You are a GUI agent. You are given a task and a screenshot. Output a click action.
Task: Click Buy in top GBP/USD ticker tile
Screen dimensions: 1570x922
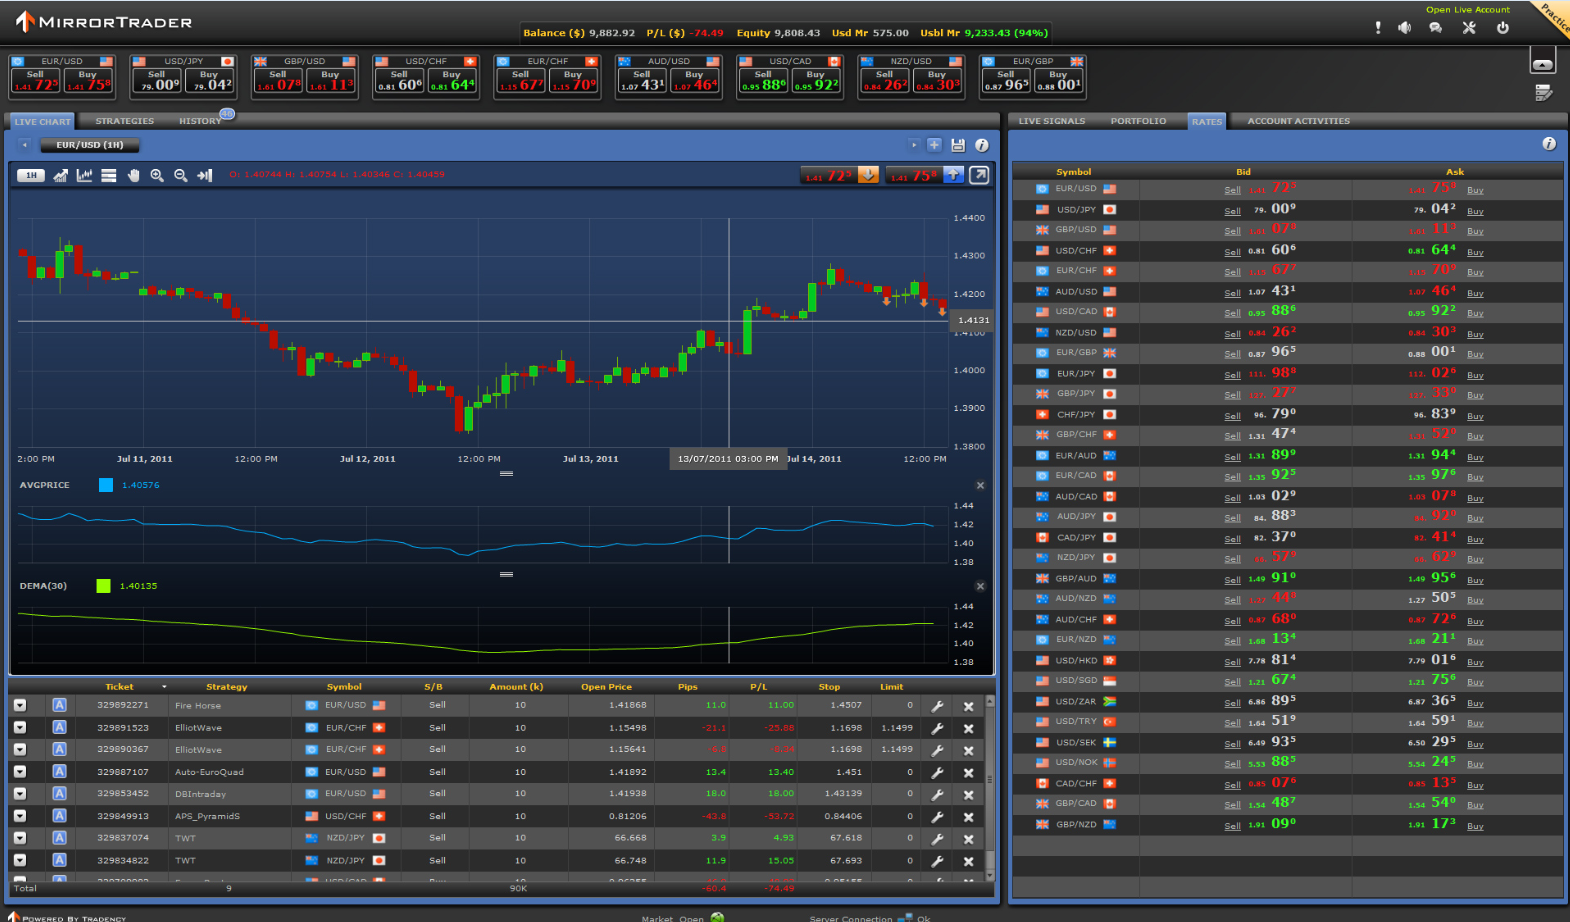point(330,81)
